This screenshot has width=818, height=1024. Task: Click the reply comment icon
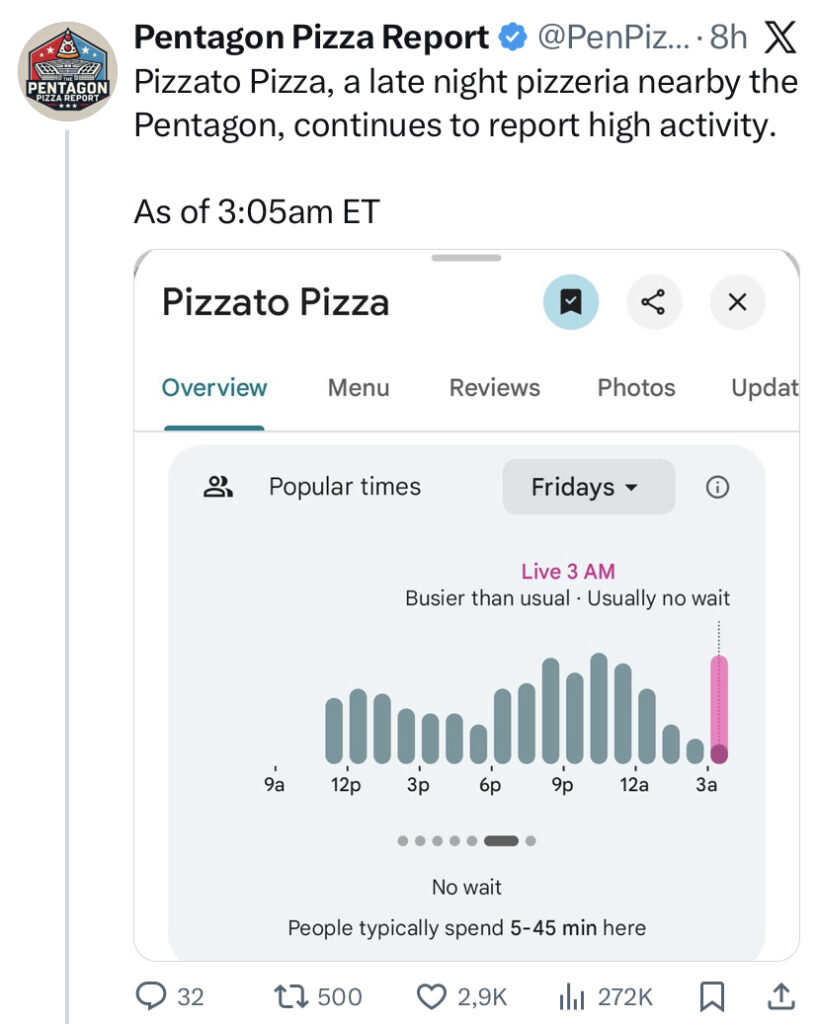pos(150,996)
